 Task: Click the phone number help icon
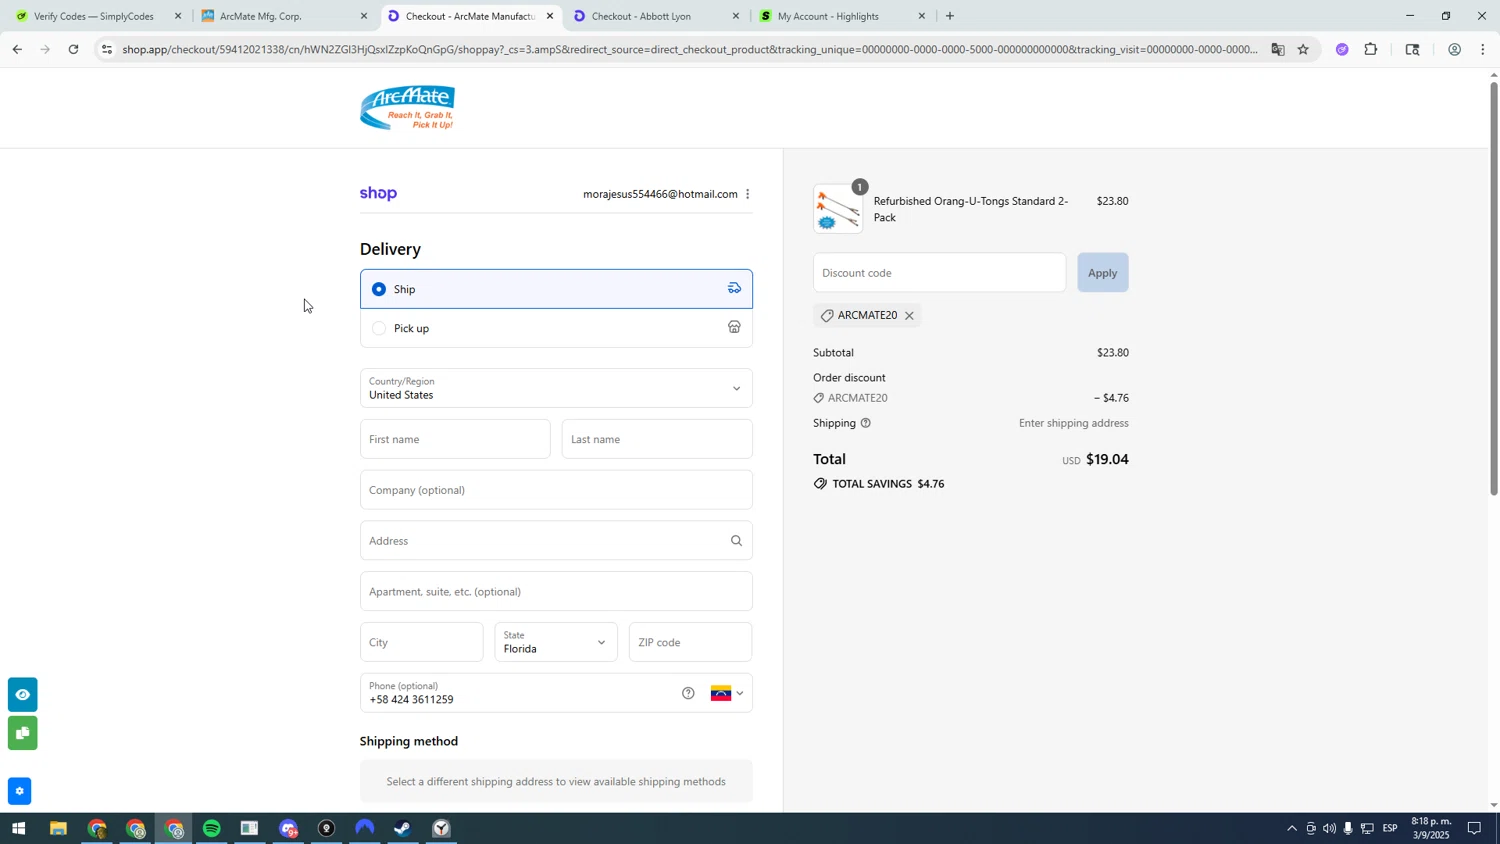tap(688, 693)
